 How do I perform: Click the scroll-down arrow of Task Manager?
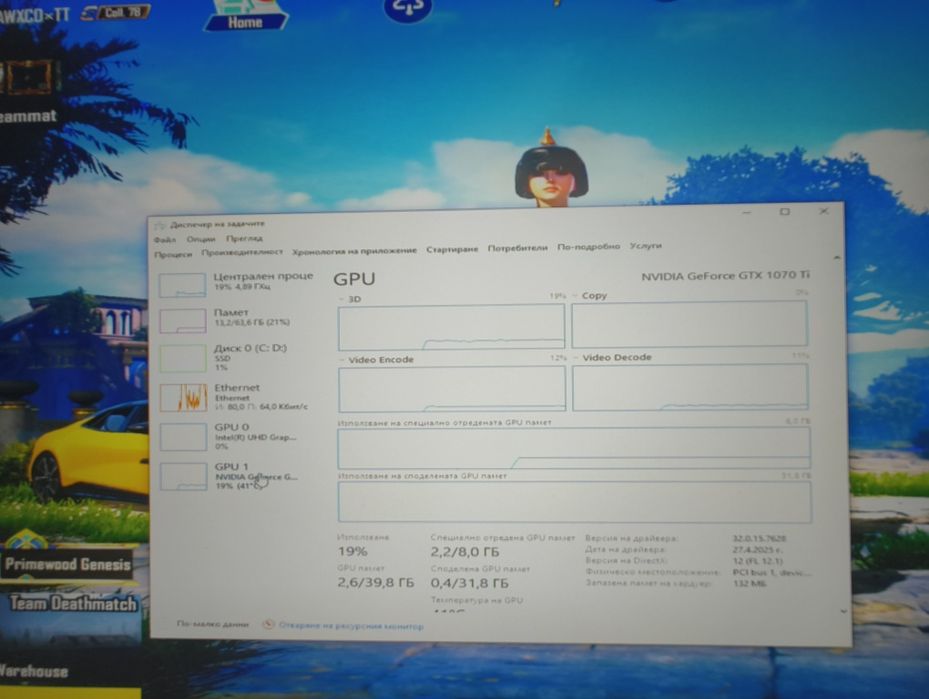844,611
